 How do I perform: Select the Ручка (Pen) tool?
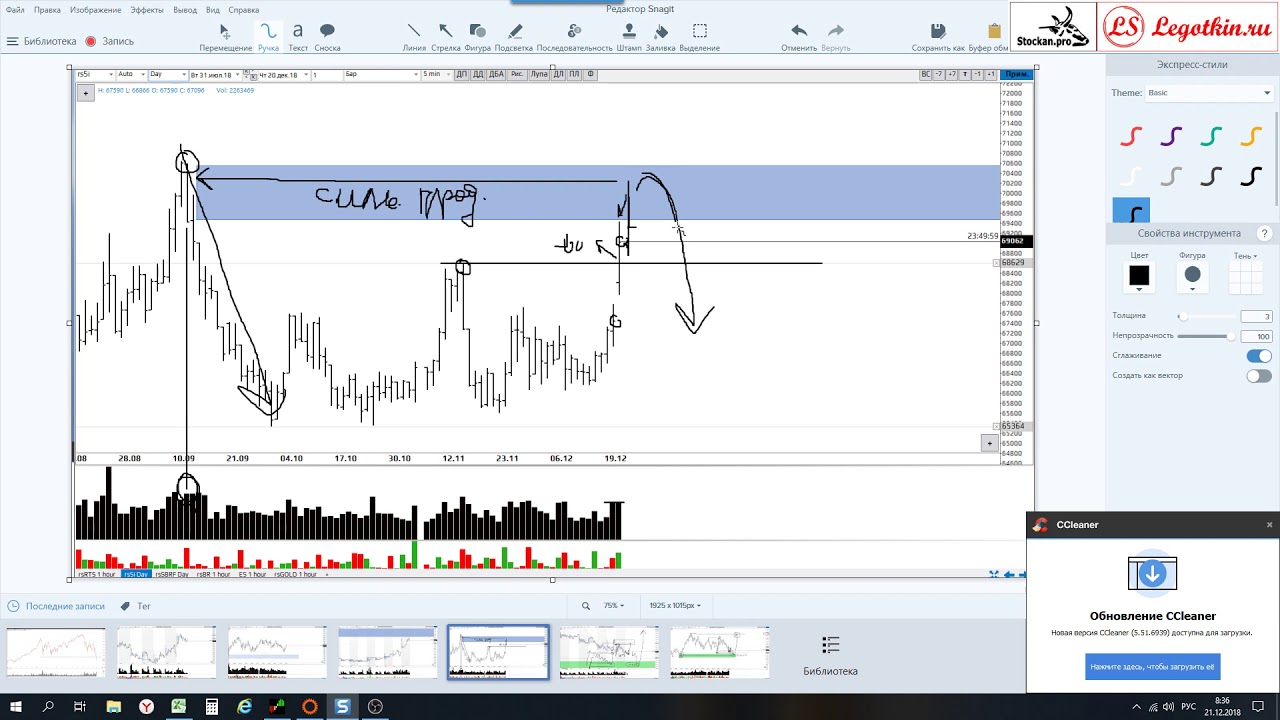tap(268, 37)
